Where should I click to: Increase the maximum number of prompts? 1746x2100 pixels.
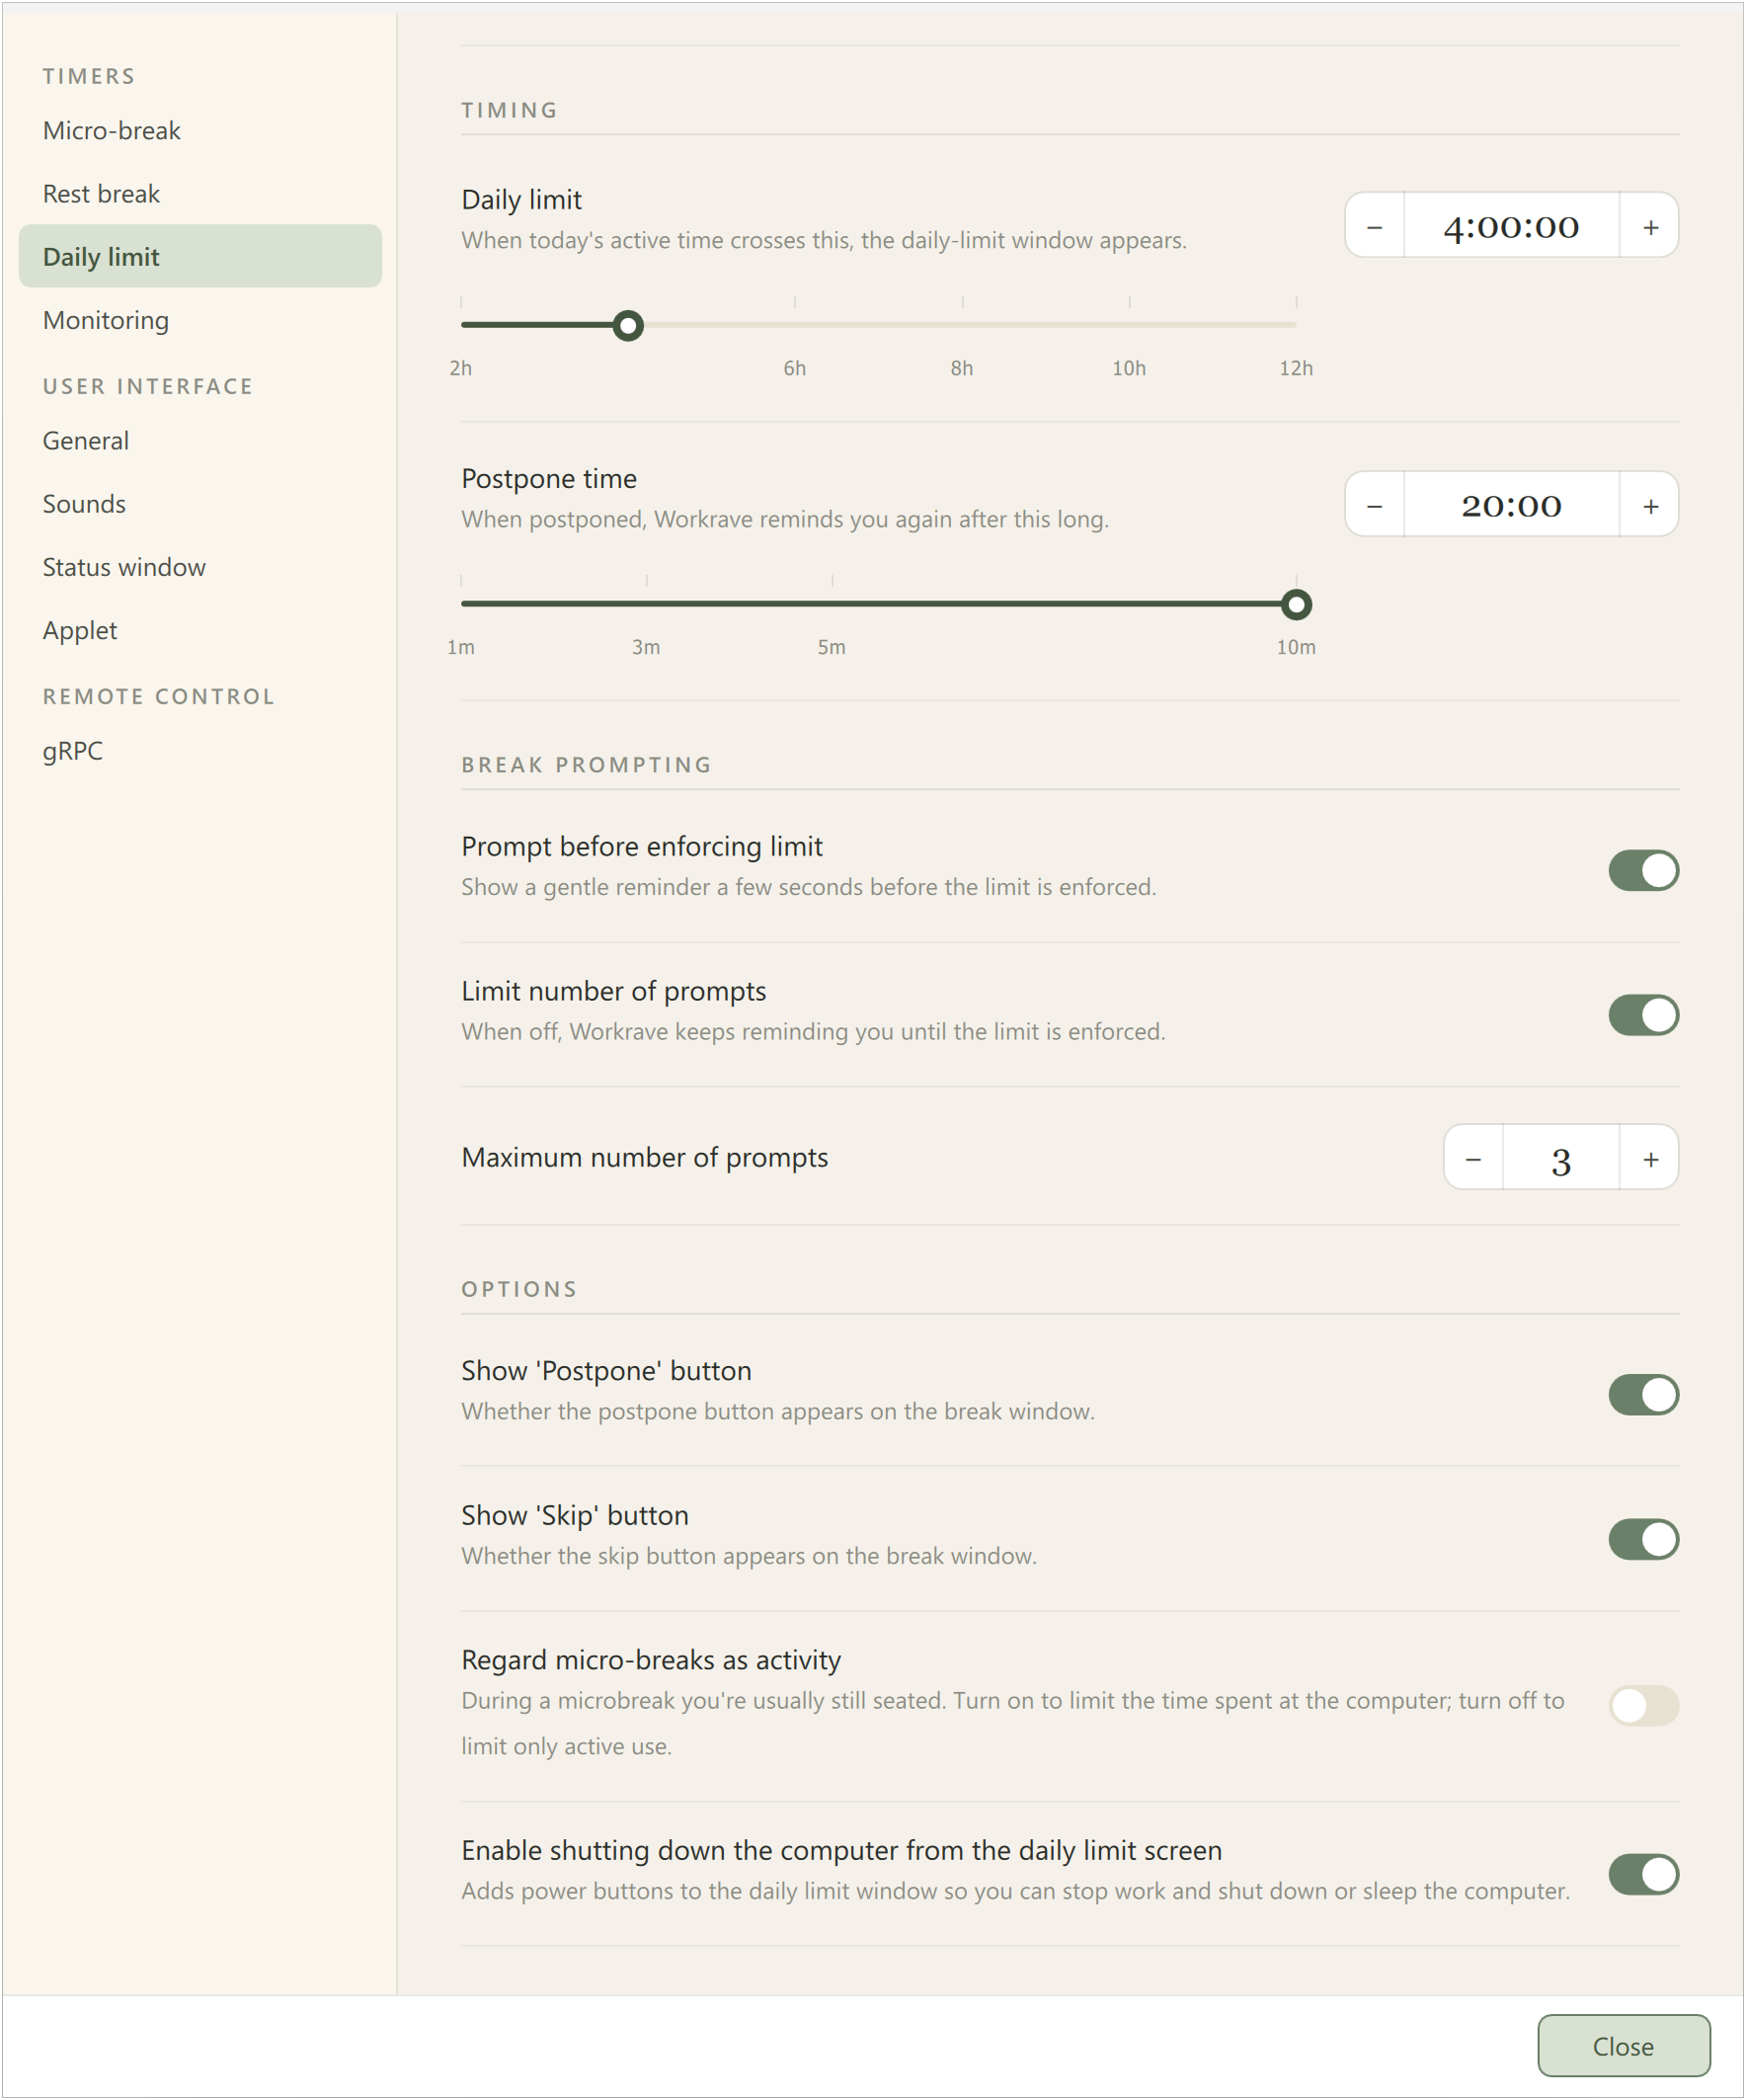point(1650,1158)
